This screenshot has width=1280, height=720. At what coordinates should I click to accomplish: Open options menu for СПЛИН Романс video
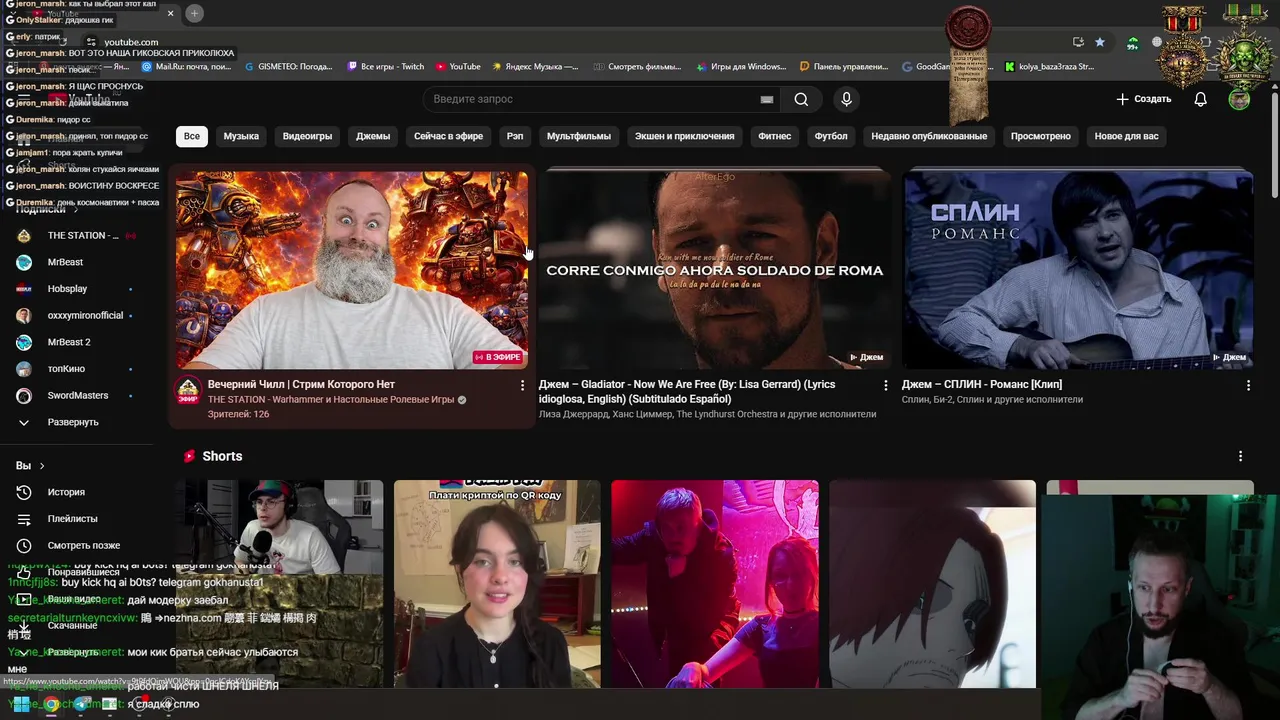point(1248,385)
